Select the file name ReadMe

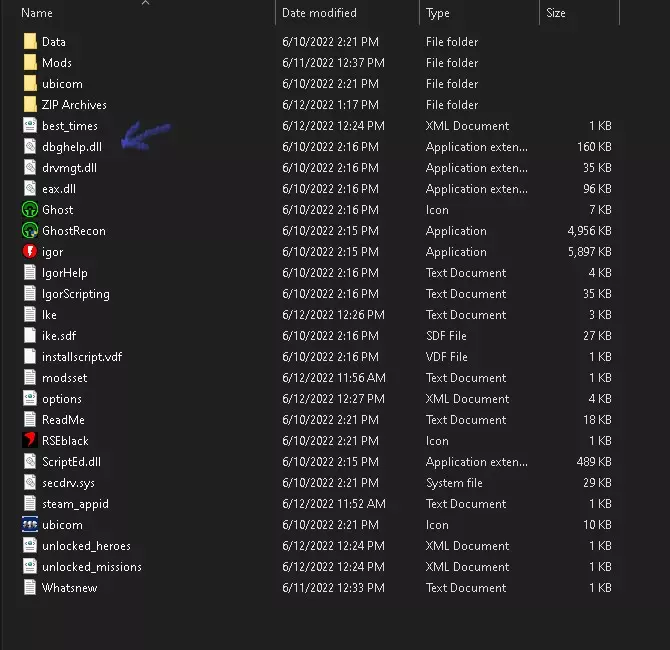(63, 420)
